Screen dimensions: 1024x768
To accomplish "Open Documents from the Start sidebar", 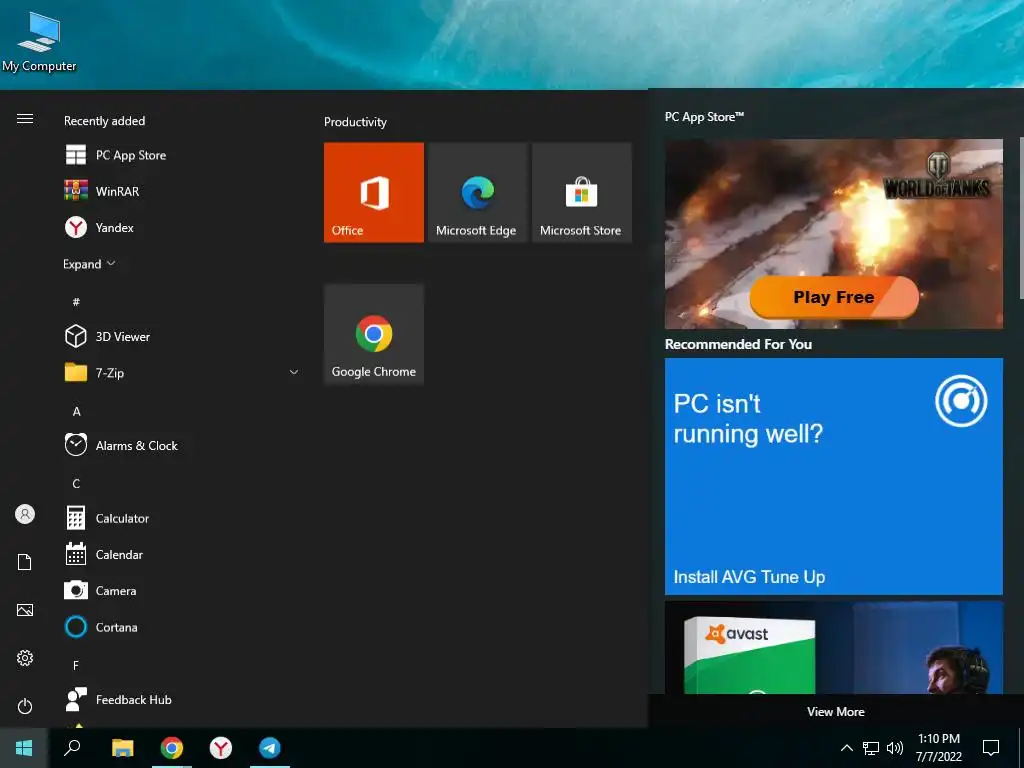I will coord(25,562).
